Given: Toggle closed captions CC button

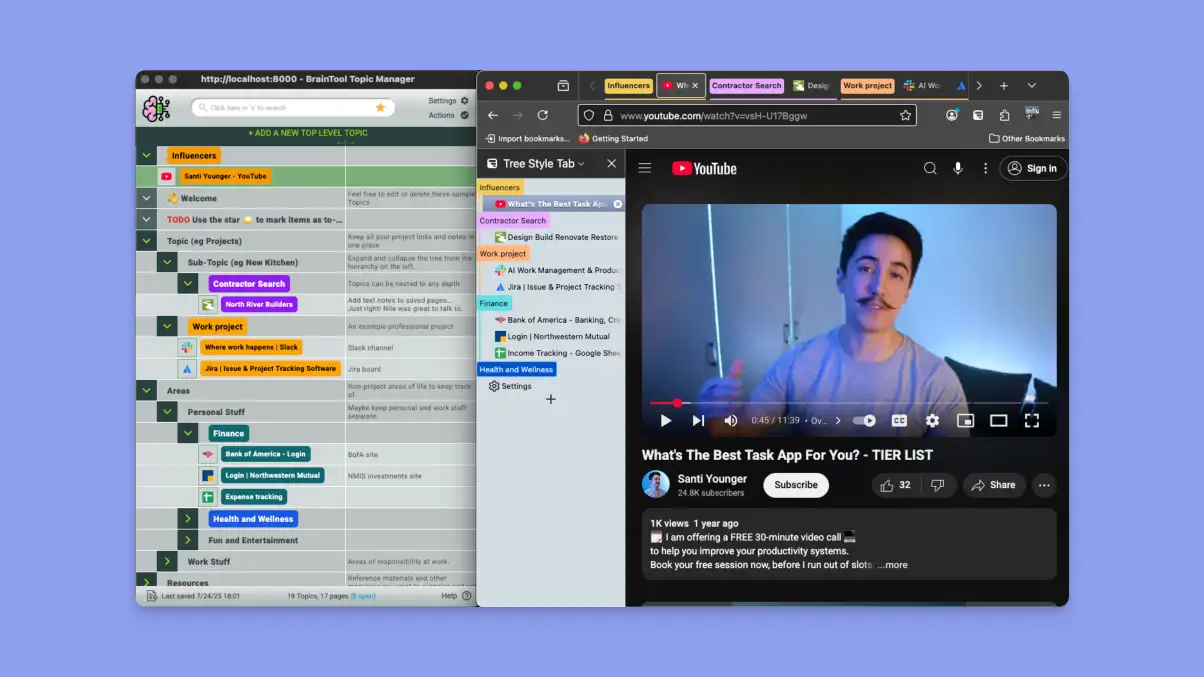Looking at the screenshot, I should [899, 421].
